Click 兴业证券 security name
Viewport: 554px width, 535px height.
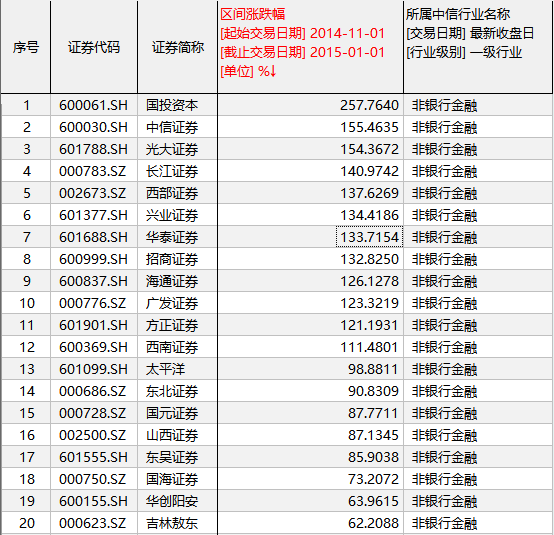172,215
